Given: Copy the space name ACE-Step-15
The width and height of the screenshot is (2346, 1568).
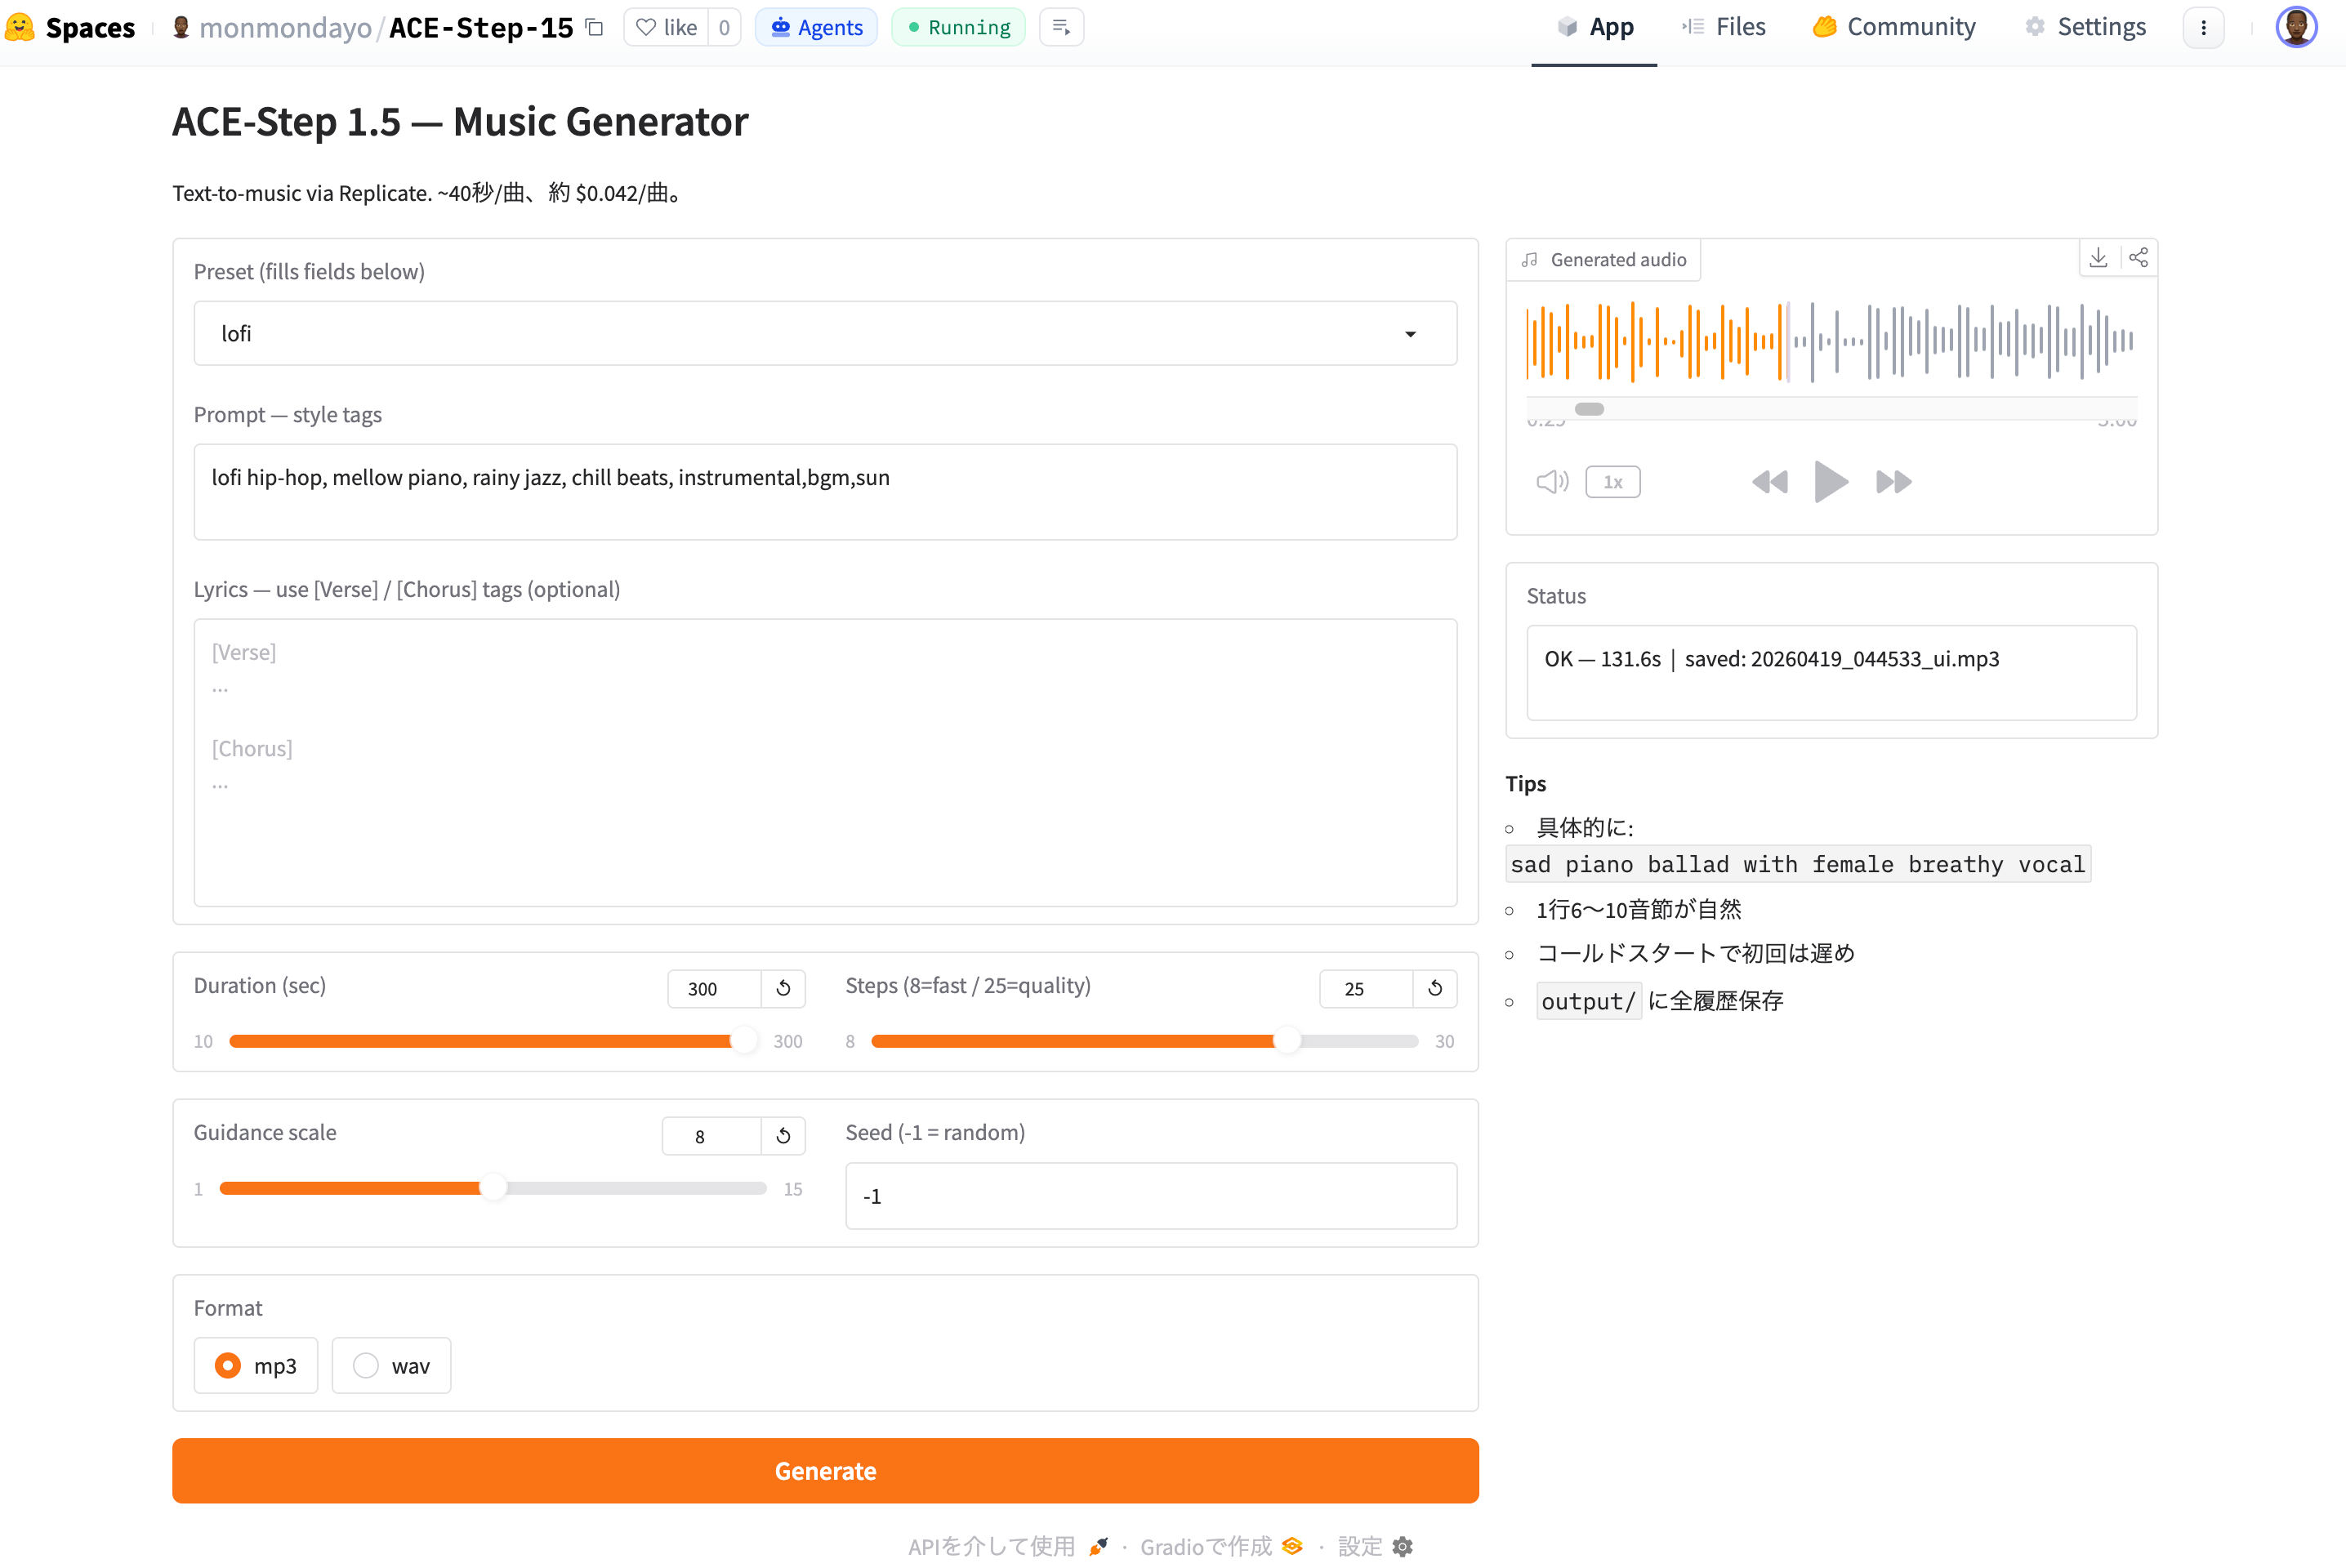Looking at the screenshot, I should pyautogui.click(x=595, y=27).
